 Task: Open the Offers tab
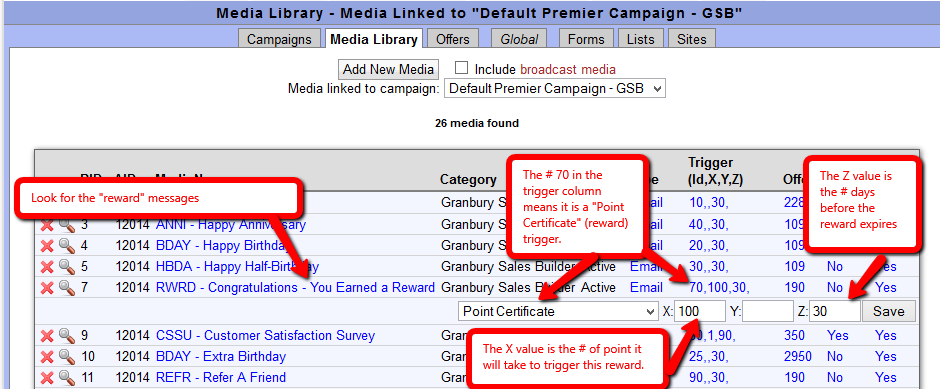point(453,40)
